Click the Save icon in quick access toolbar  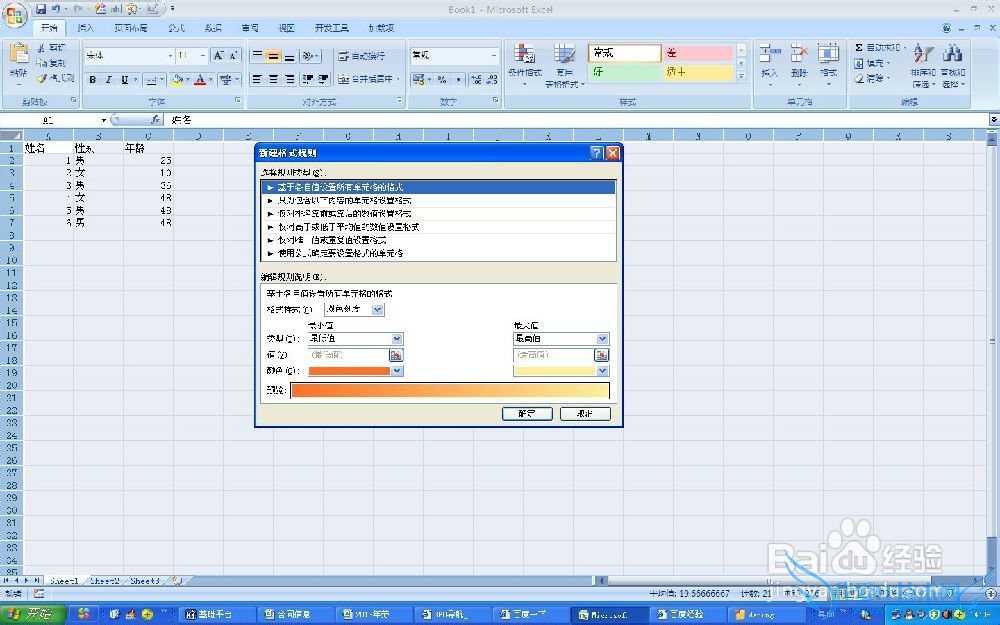click(x=41, y=9)
